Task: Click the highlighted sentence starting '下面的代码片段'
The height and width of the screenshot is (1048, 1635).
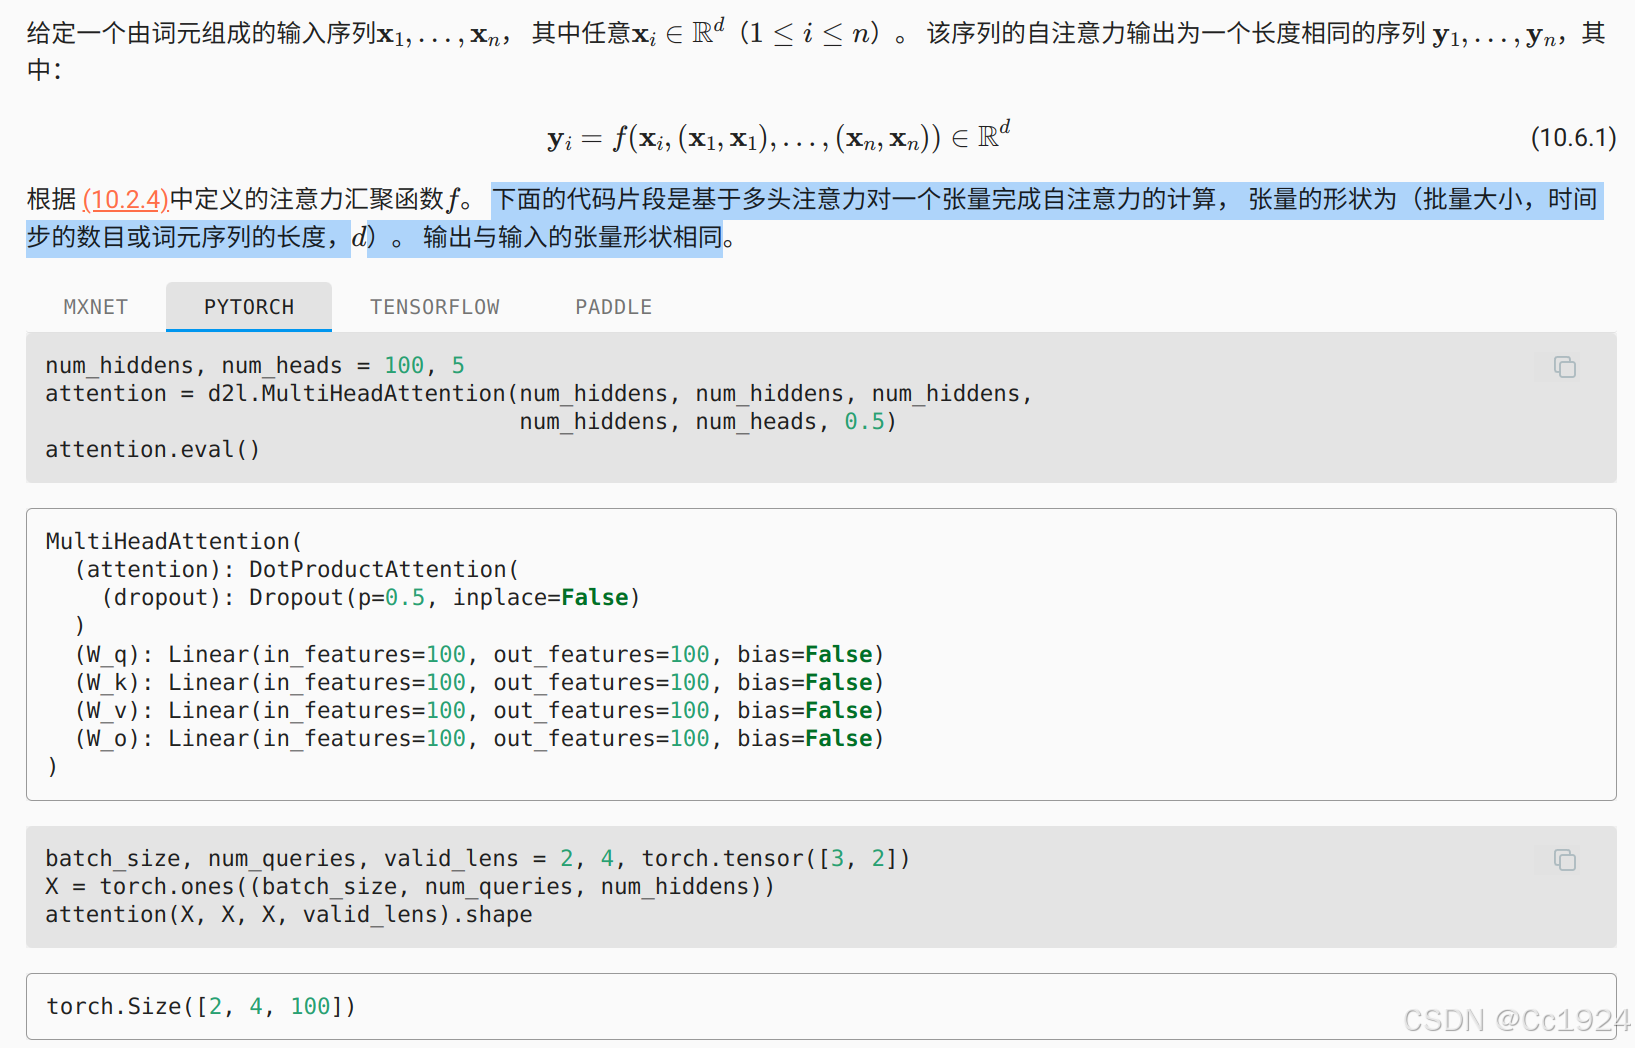Action: [815, 218]
